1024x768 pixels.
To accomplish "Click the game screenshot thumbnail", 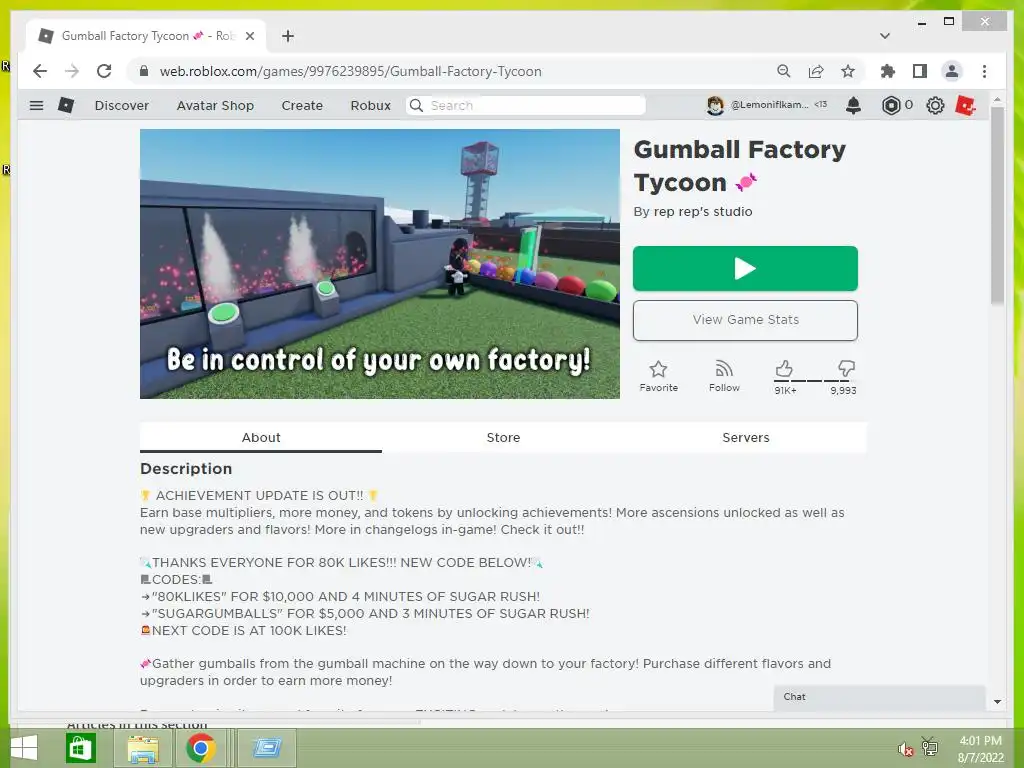I will click(x=379, y=264).
